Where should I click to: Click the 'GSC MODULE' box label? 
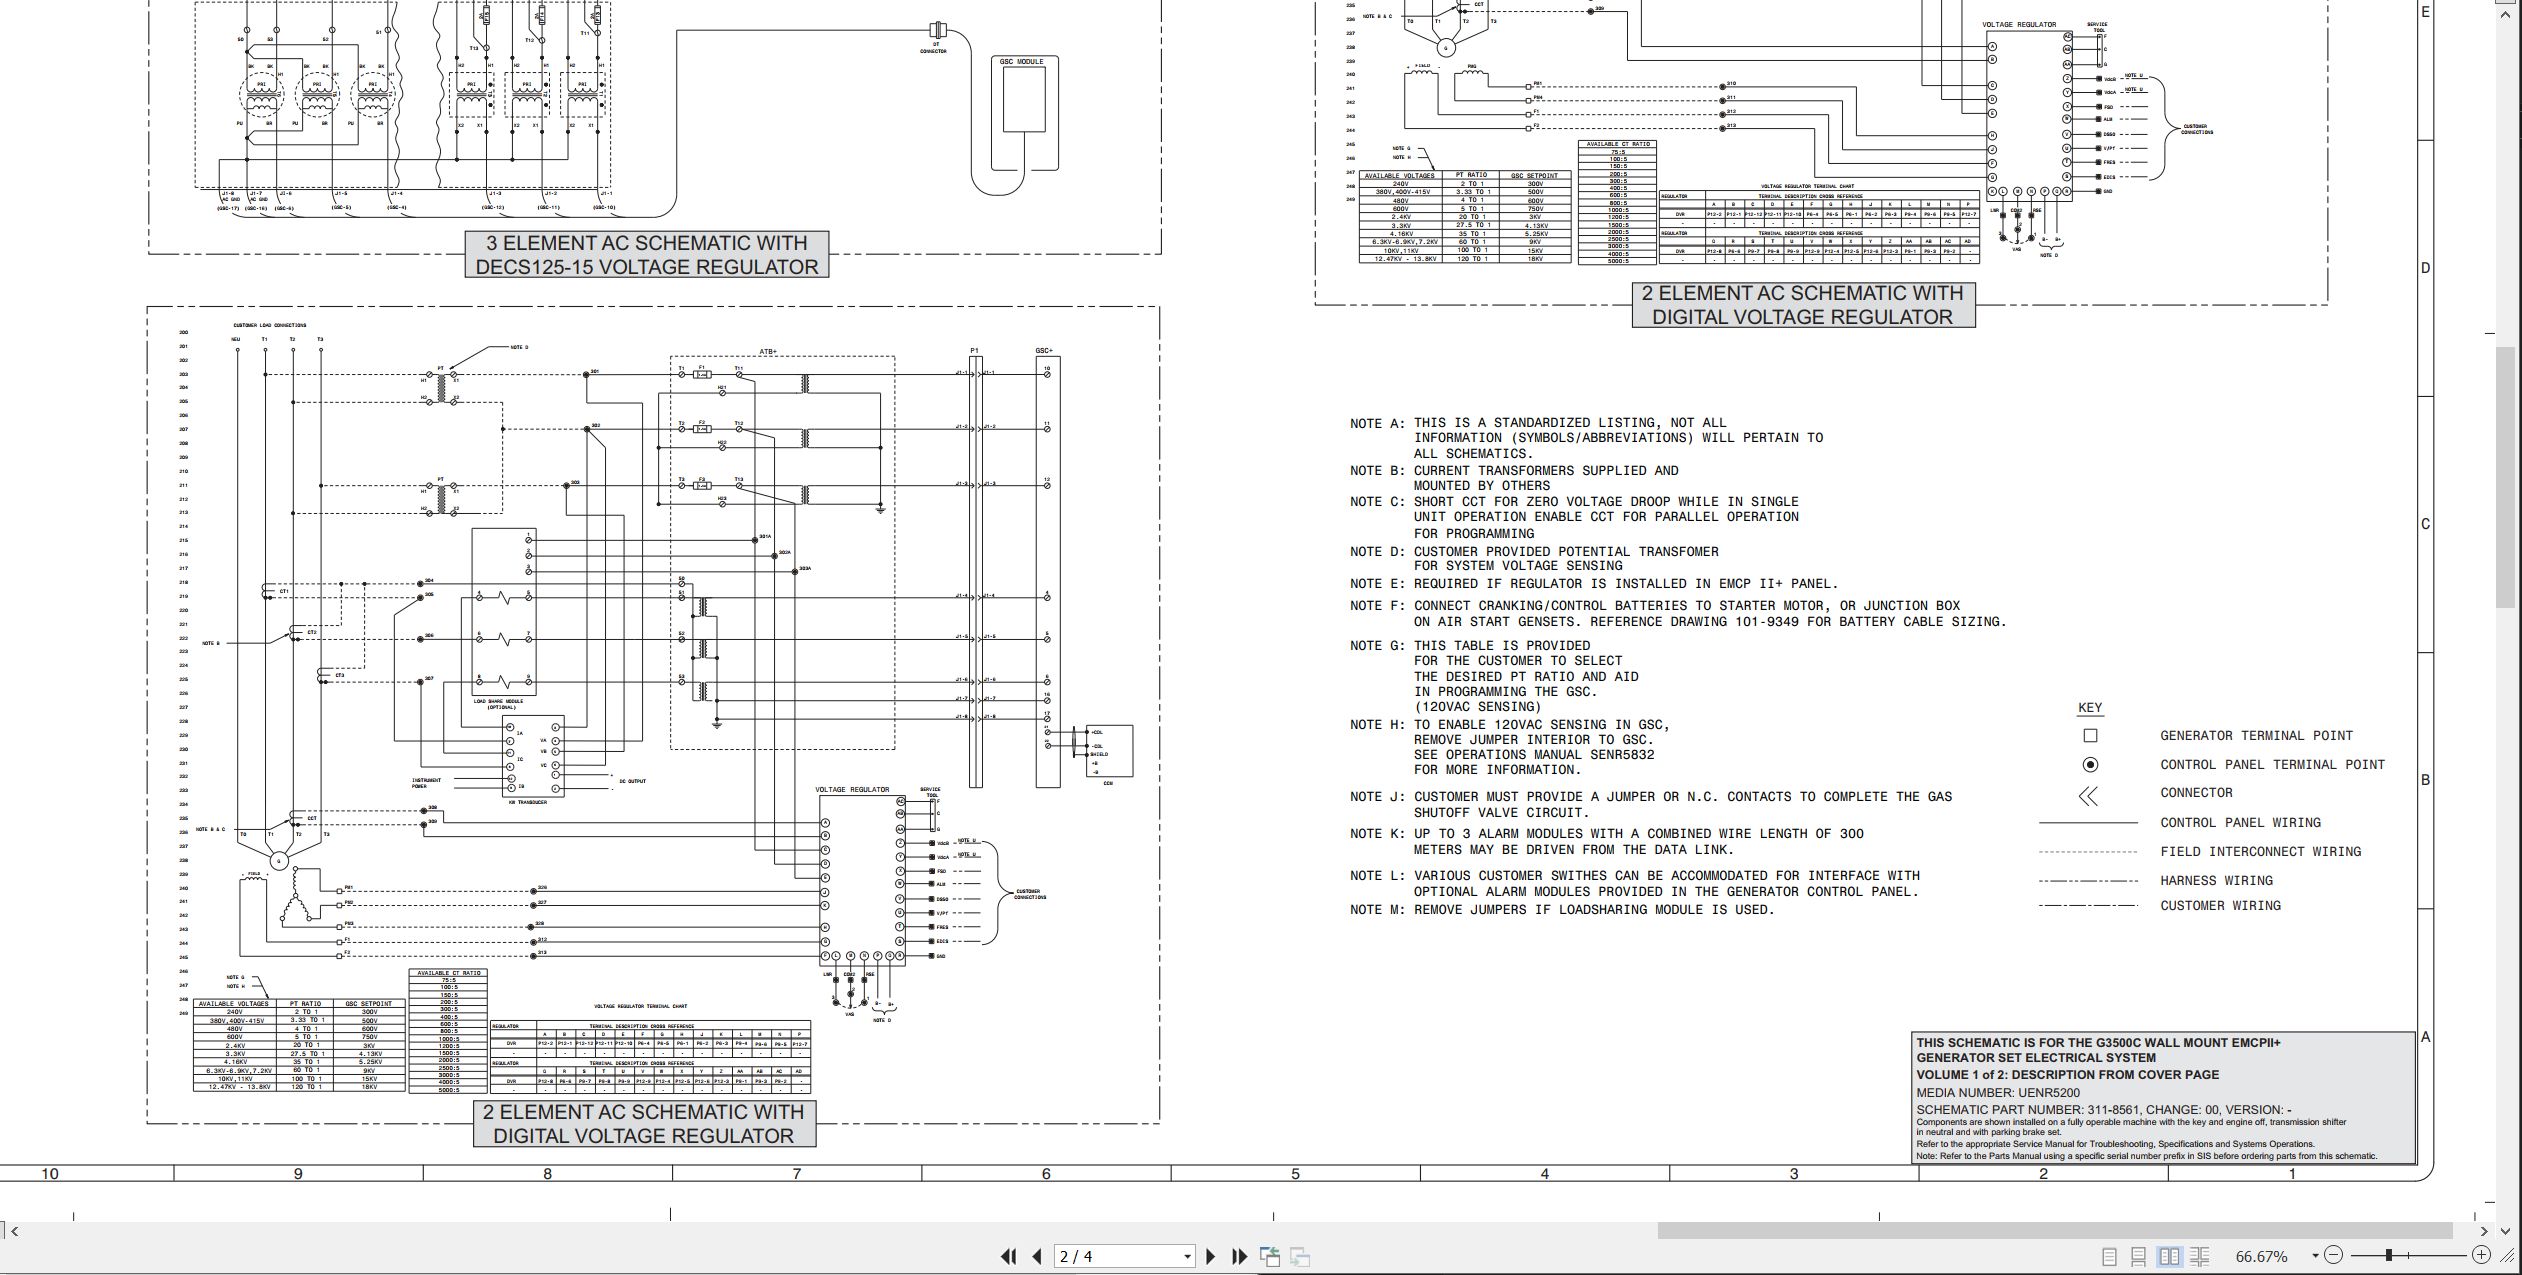point(1022,62)
